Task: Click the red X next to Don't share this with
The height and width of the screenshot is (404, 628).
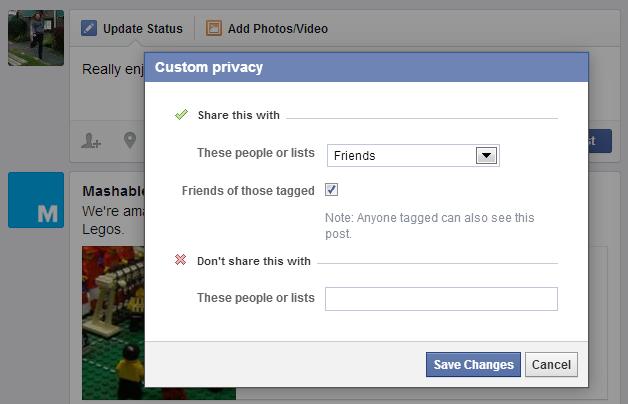Action: point(181,260)
